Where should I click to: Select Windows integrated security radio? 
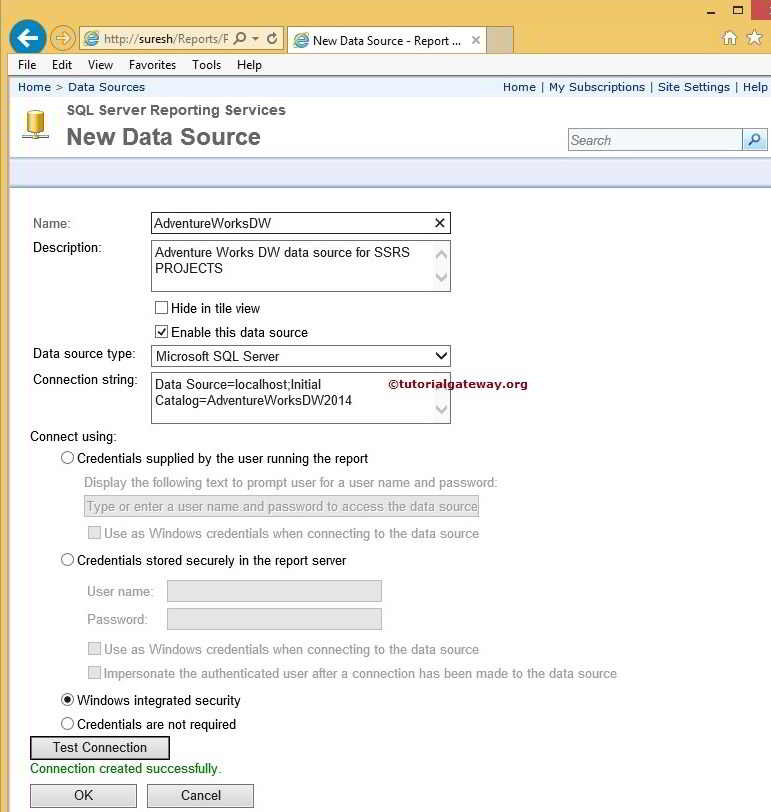[x=67, y=700]
